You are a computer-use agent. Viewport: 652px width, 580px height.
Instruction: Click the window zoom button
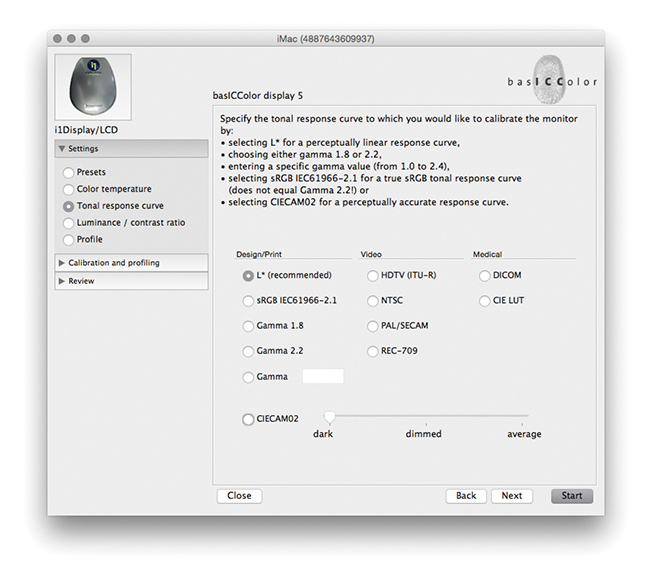pyautogui.click(x=85, y=39)
